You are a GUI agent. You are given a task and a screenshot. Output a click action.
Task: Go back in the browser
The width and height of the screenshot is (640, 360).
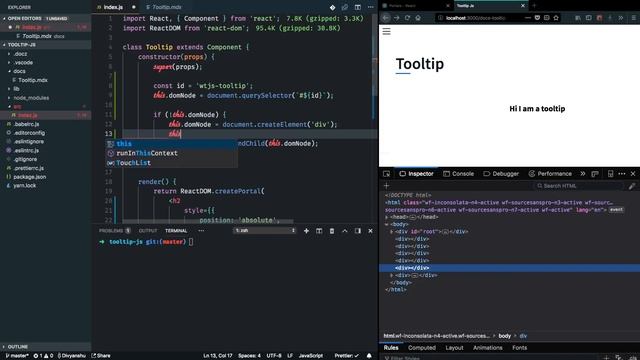tap(386, 18)
